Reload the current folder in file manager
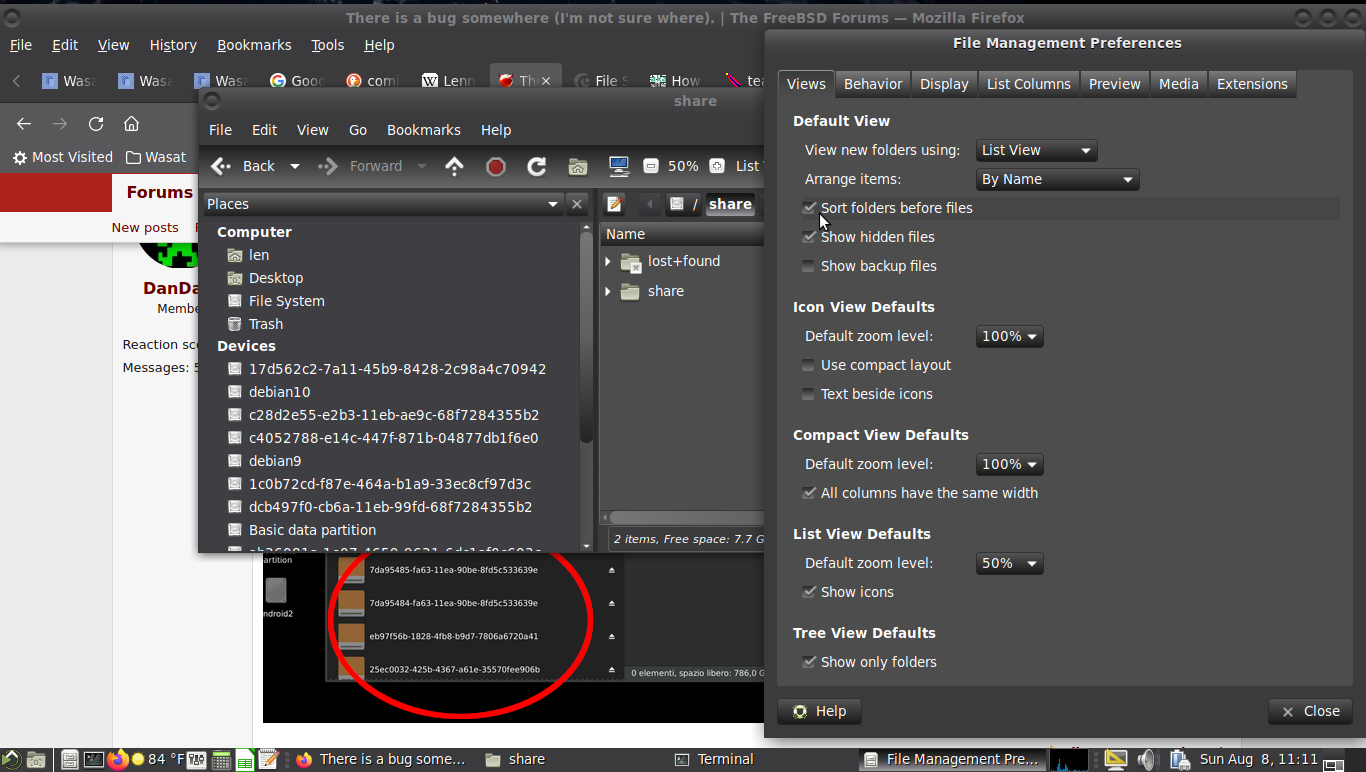 [x=536, y=167]
